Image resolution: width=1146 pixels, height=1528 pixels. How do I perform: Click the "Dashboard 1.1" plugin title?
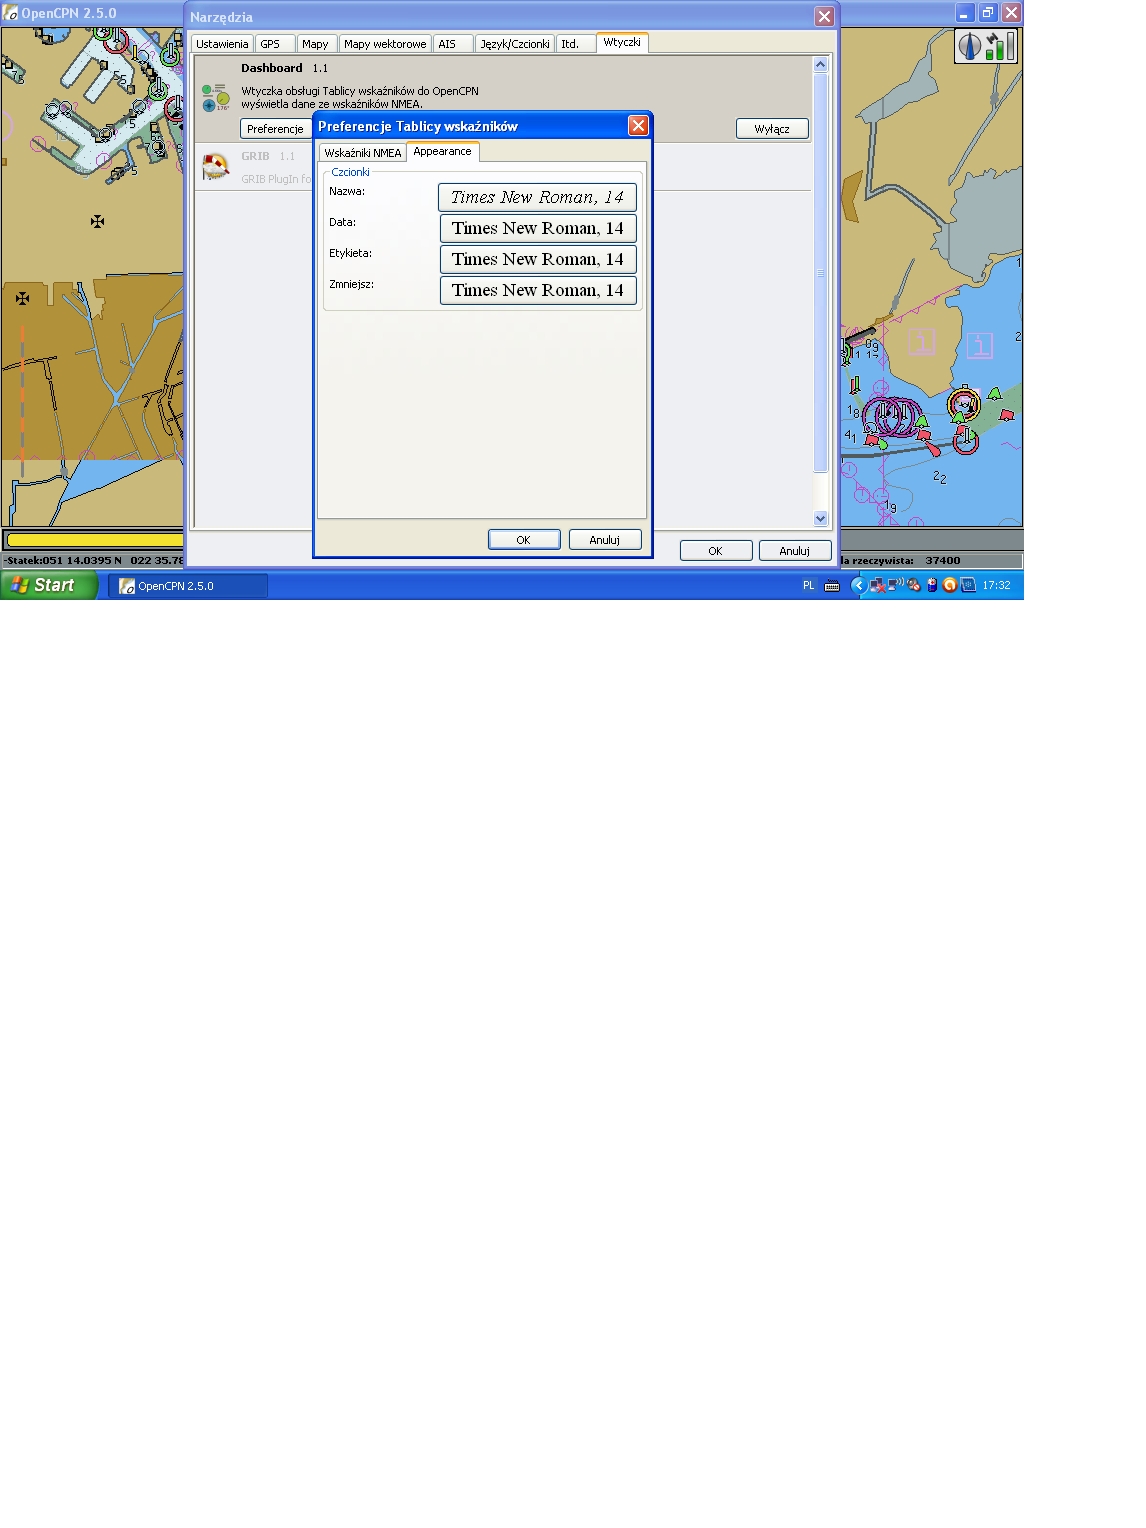(x=285, y=68)
